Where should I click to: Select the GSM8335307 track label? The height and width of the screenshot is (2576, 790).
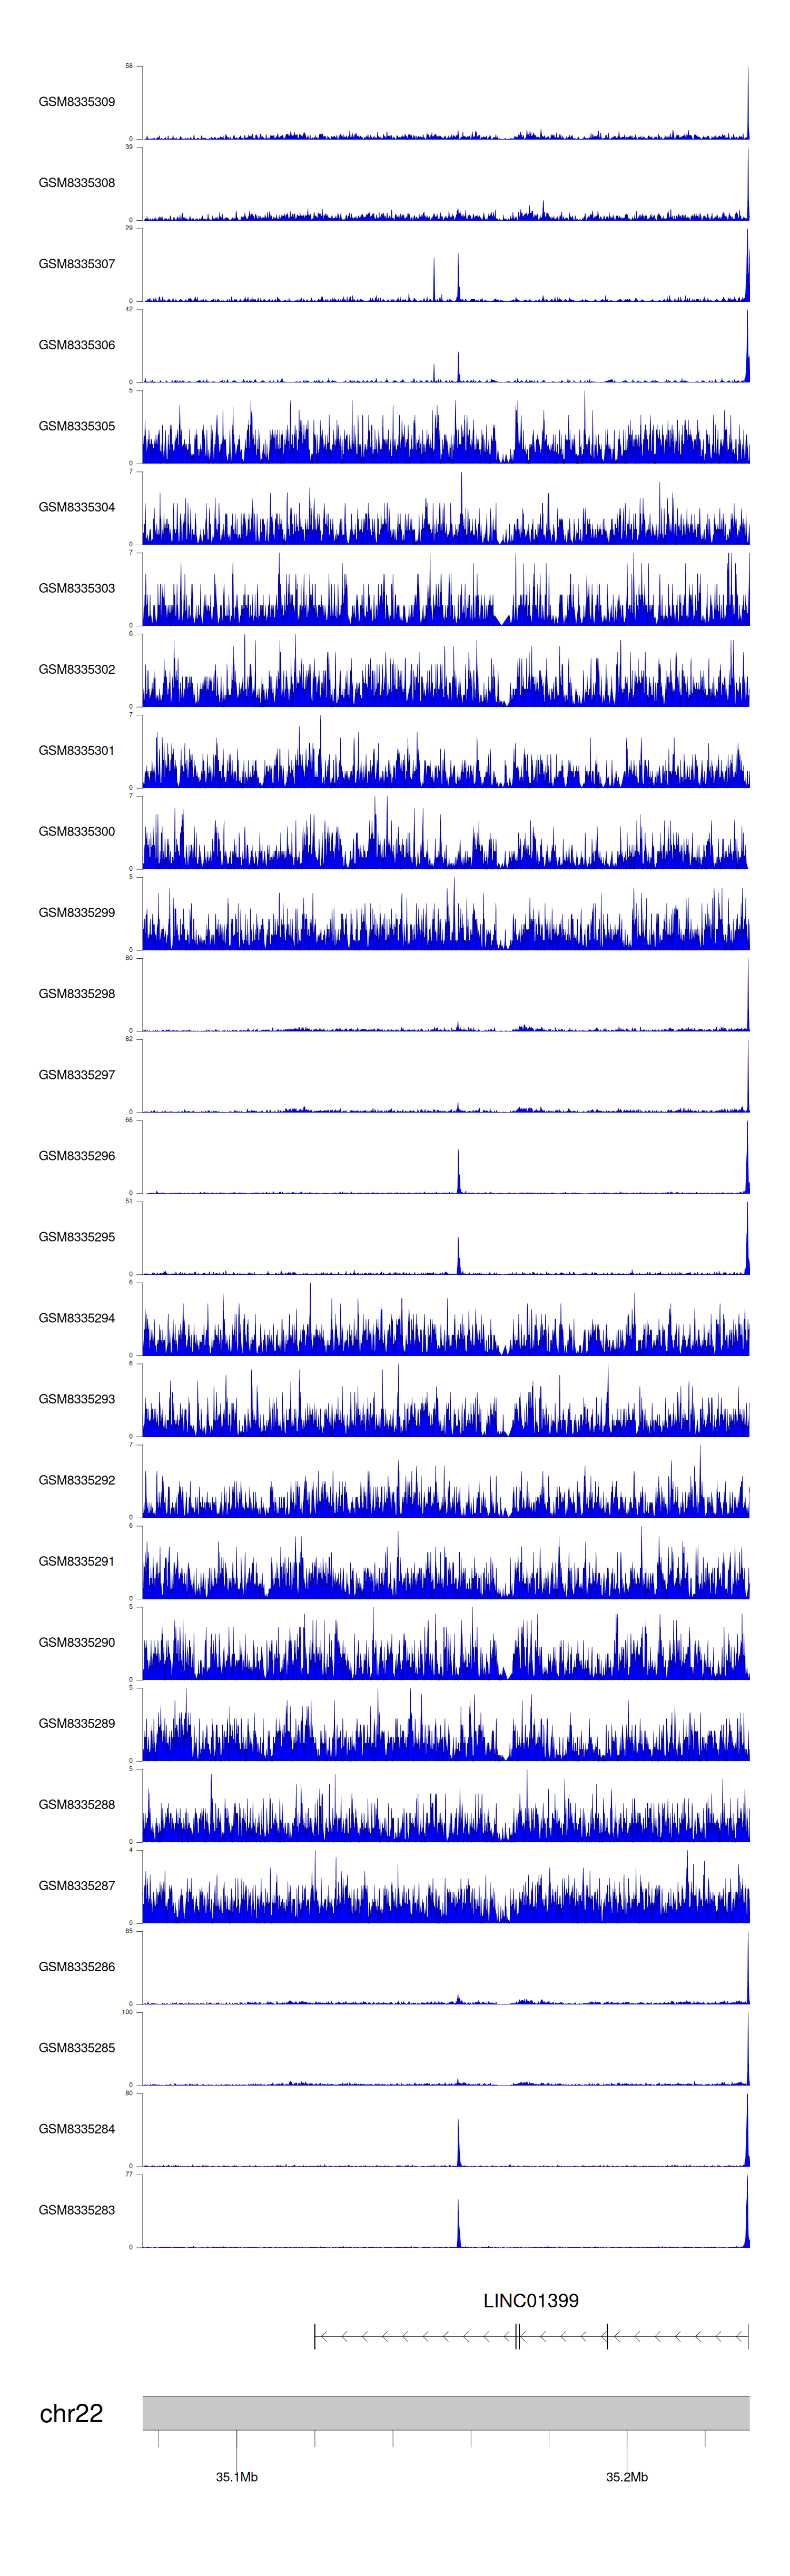[76, 264]
